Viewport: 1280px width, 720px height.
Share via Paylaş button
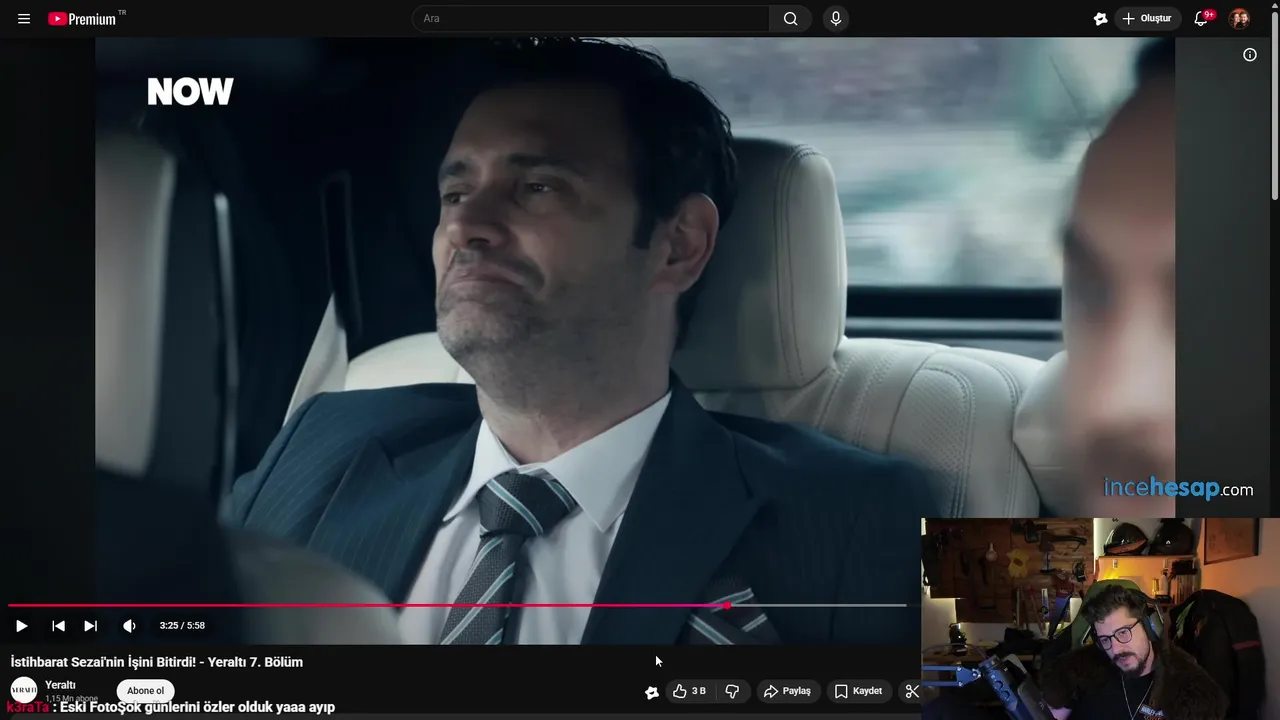click(787, 691)
